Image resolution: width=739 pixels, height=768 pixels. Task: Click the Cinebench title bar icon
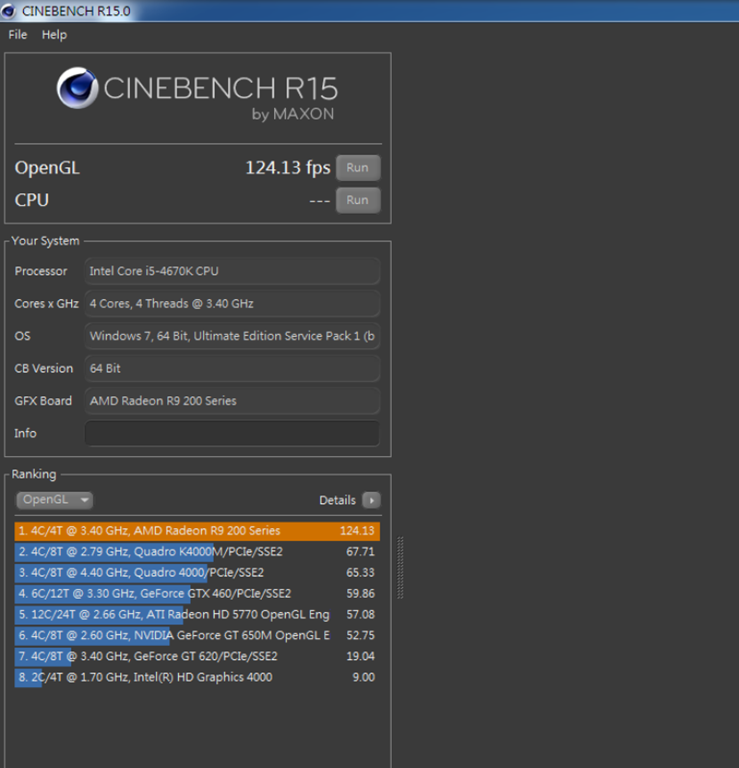[x=8, y=11]
